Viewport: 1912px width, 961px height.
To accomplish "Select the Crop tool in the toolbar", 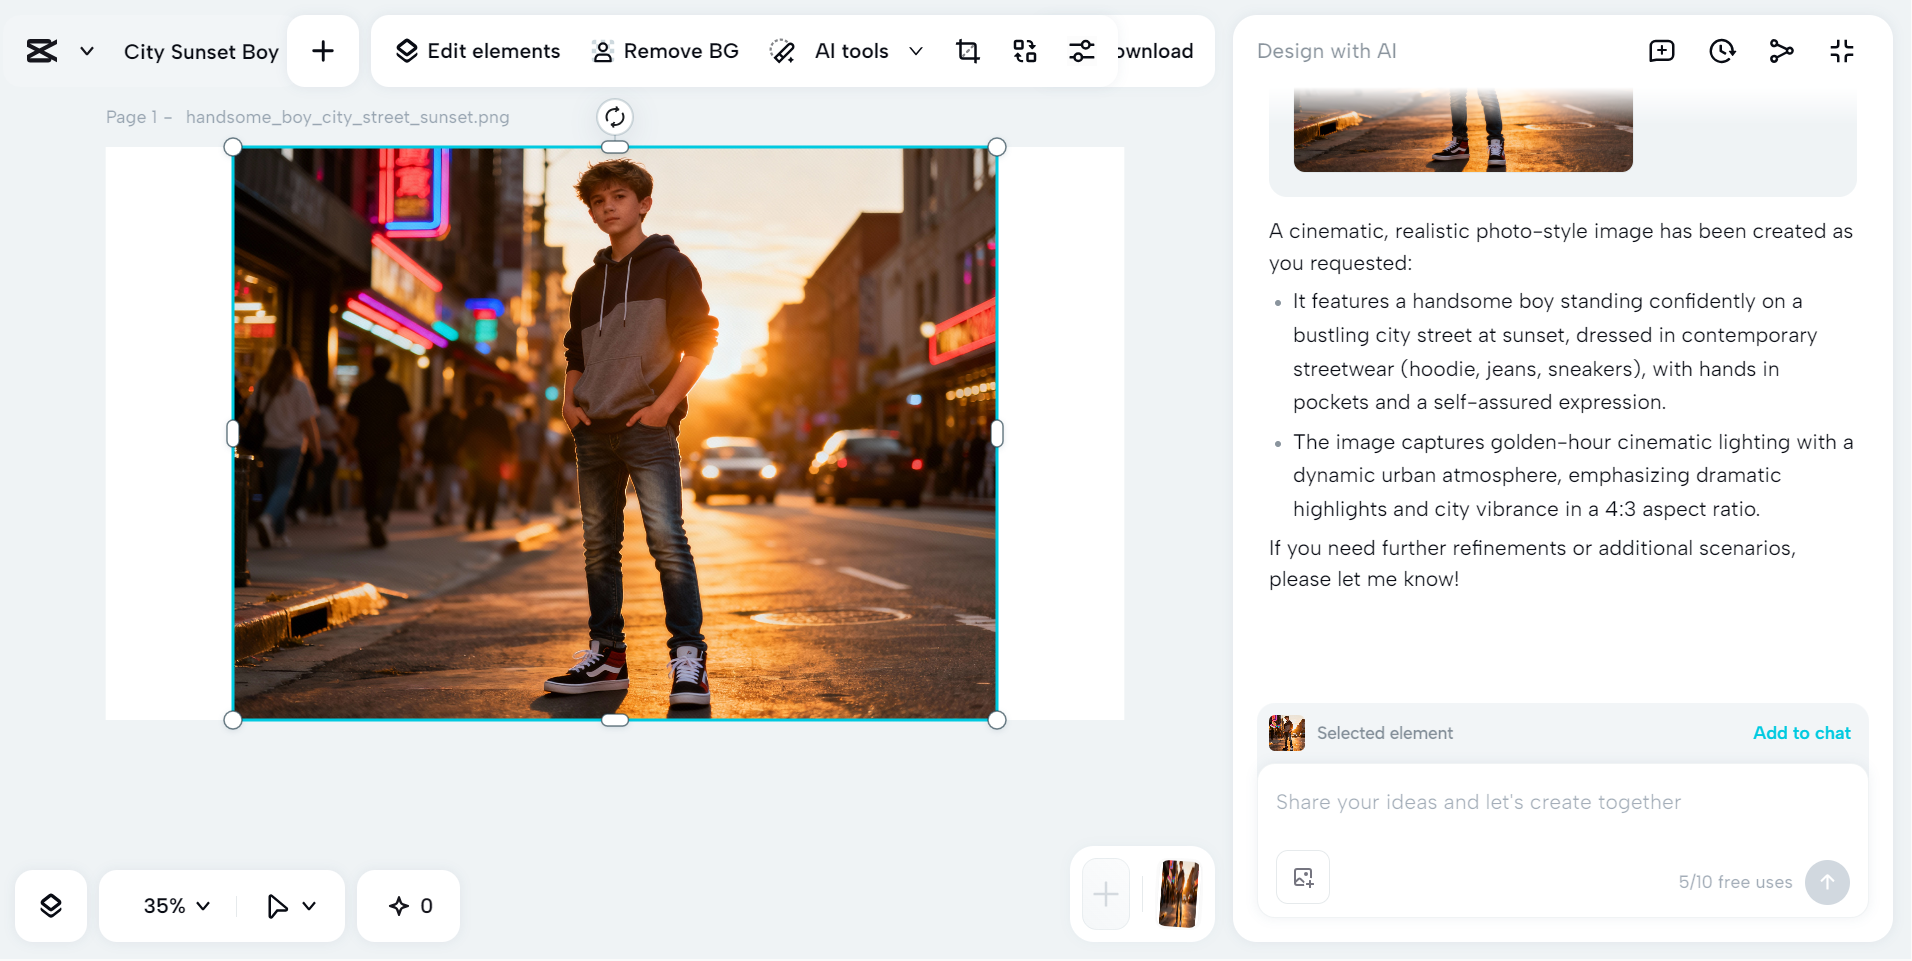I will click(967, 50).
